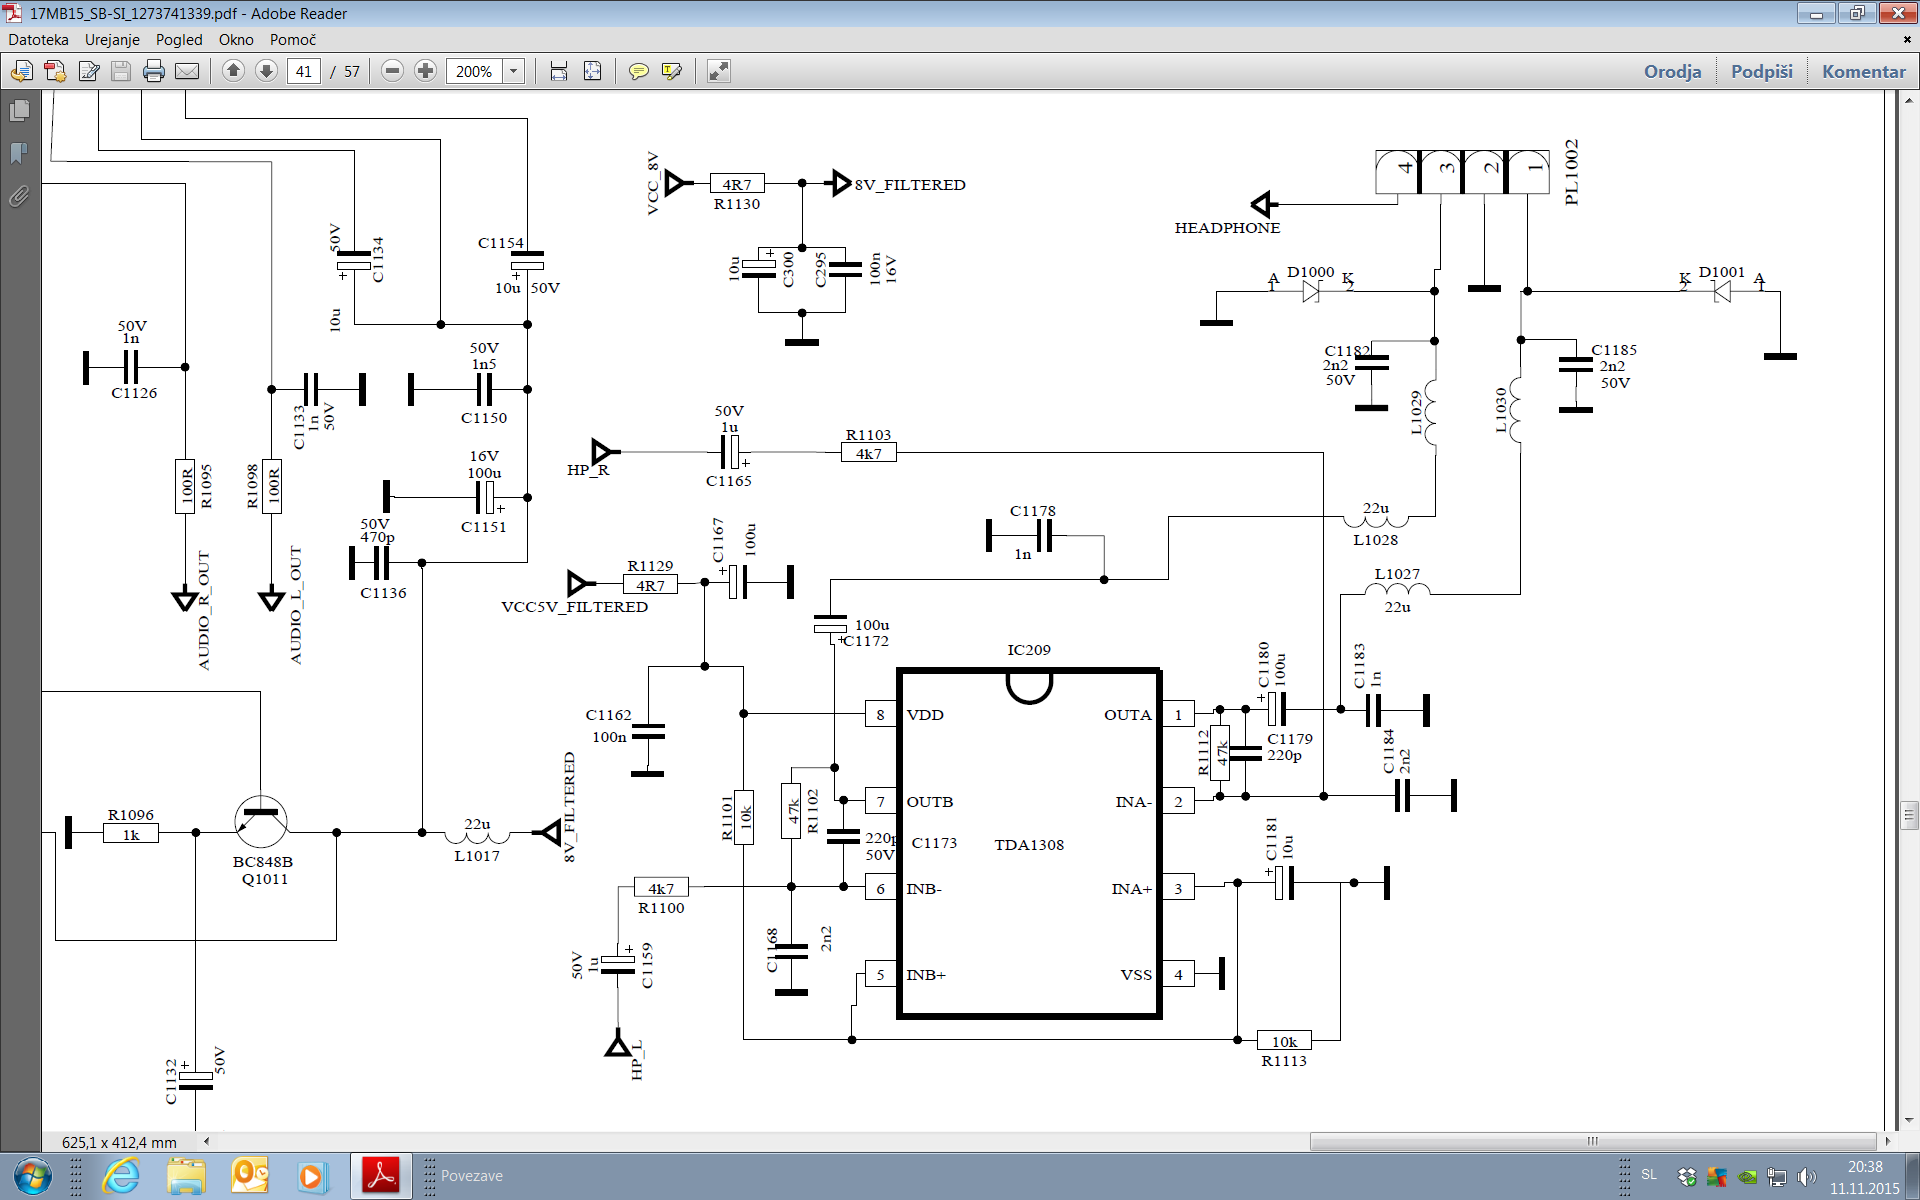This screenshot has width=1920, height=1200.
Task: Open the 200% zoom level dropdown
Action: tap(514, 71)
